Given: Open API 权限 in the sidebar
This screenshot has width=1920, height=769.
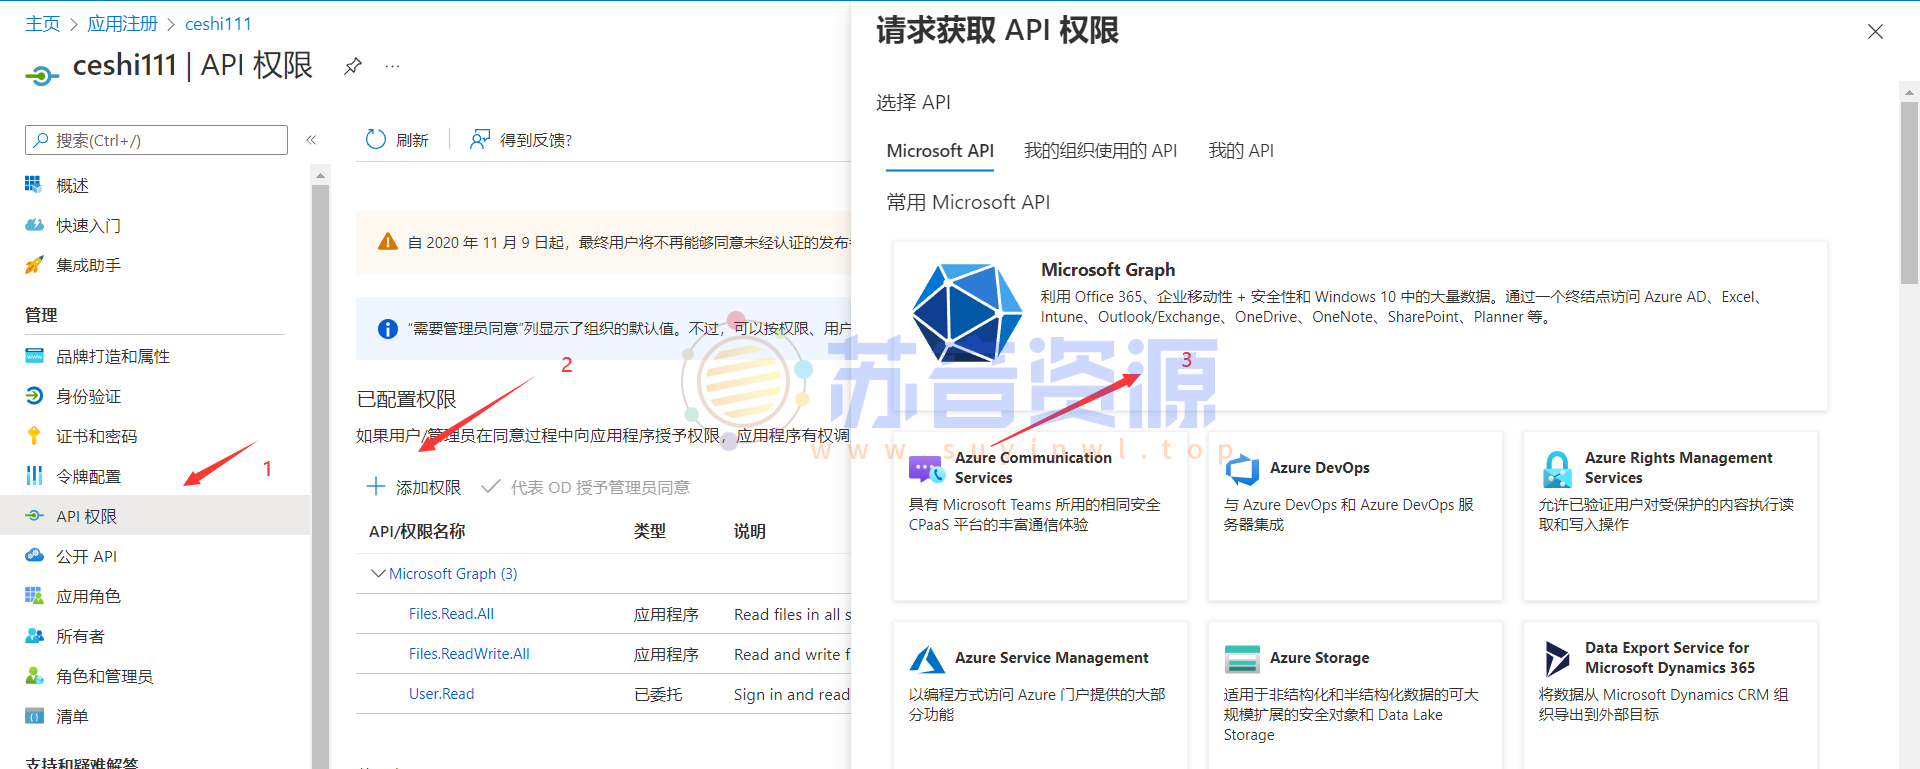Looking at the screenshot, I should [155, 516].
